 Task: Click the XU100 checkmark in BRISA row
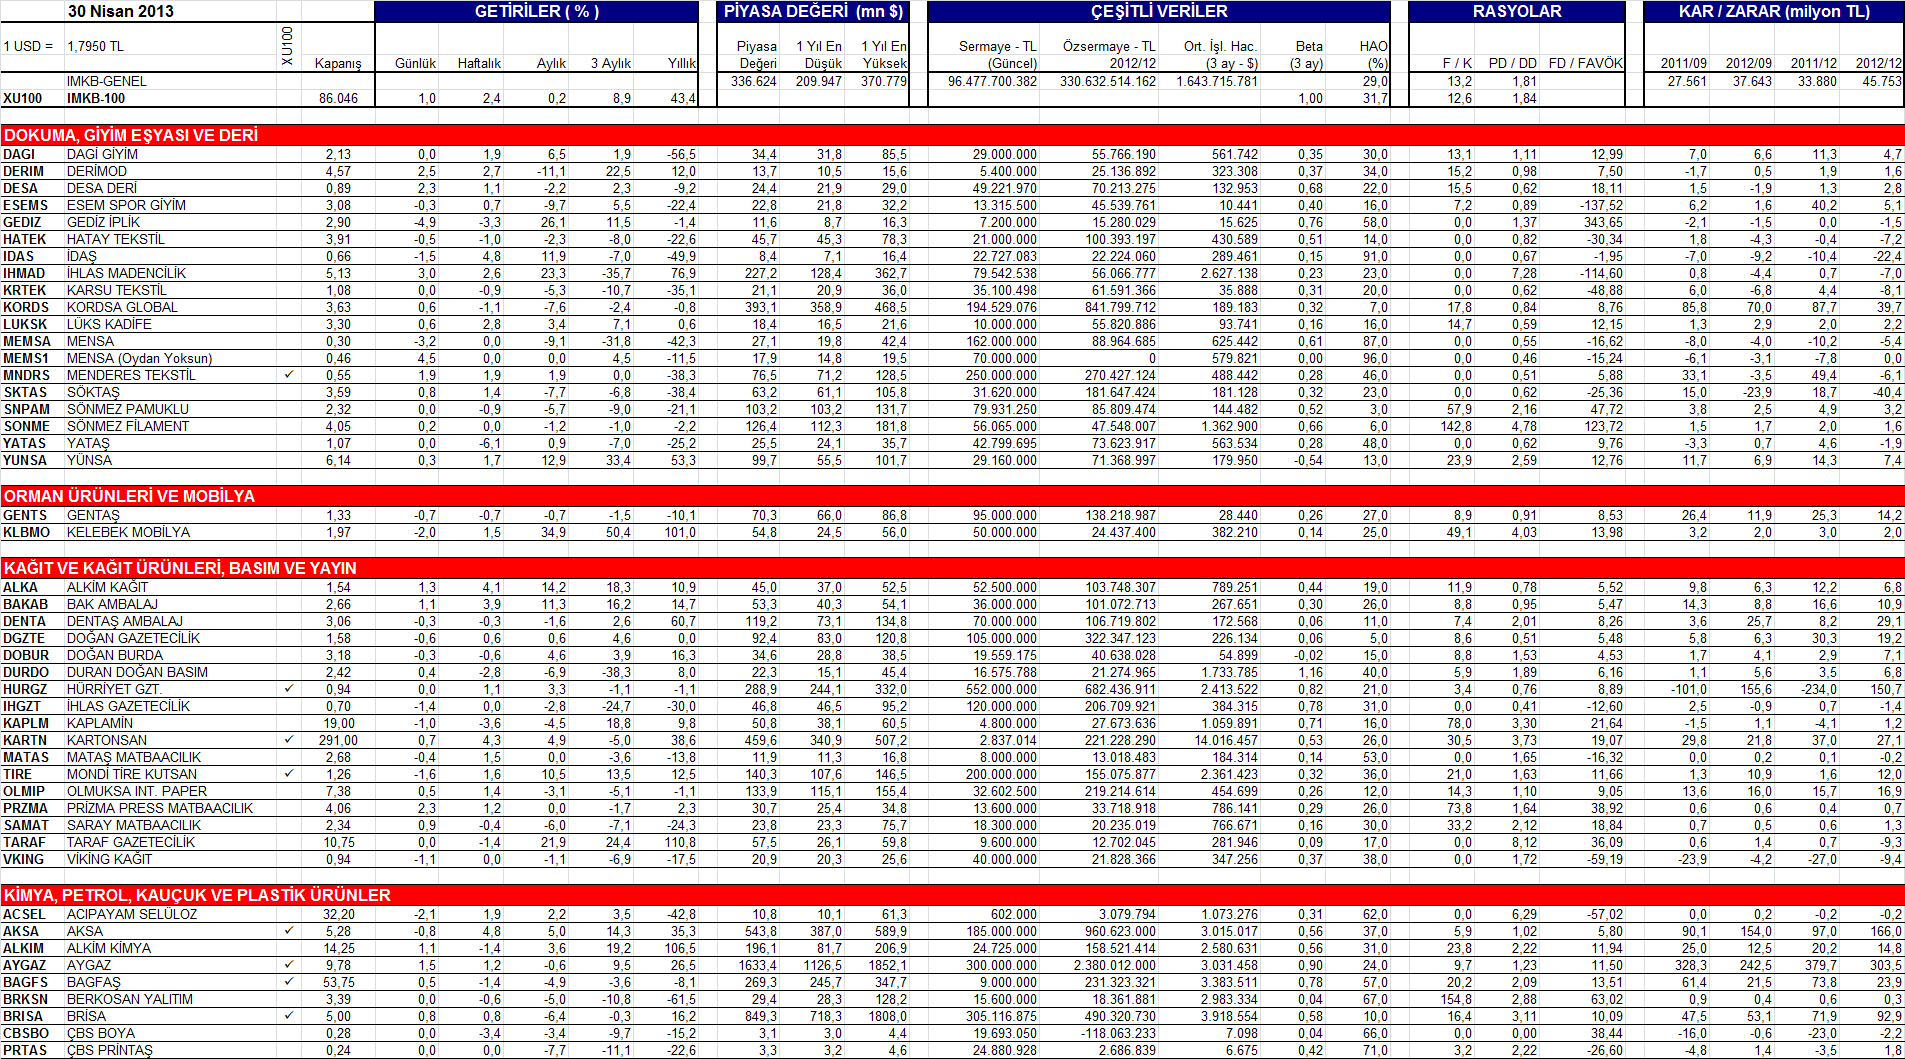[x=289, y=1016]
